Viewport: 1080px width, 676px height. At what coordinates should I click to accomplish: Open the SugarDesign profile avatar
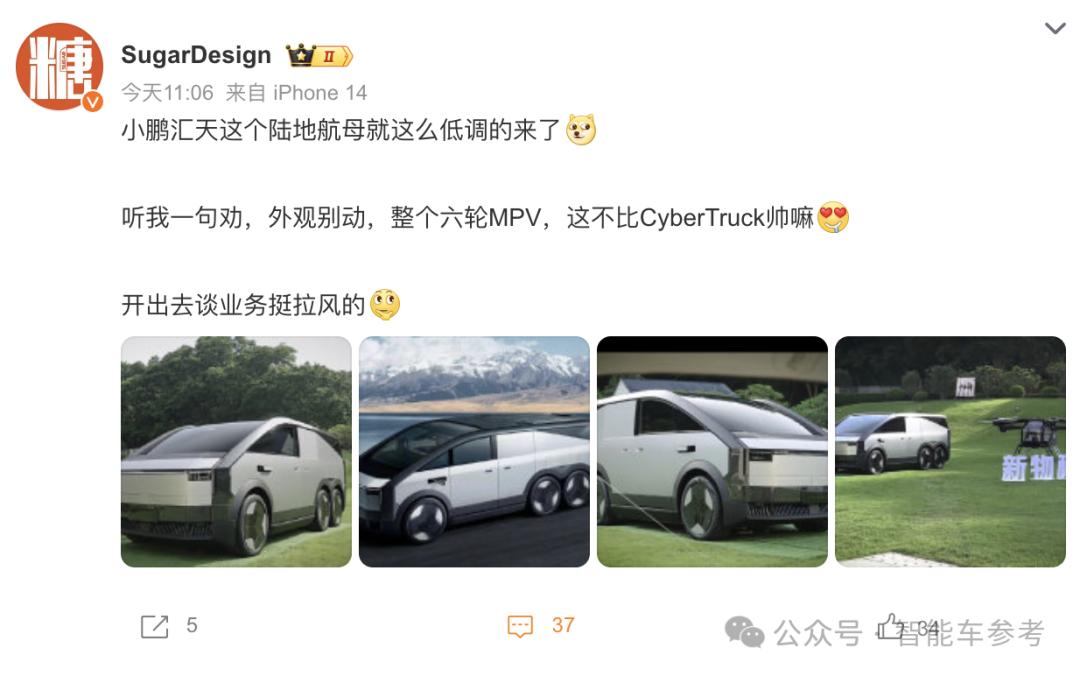click(59, 66)
